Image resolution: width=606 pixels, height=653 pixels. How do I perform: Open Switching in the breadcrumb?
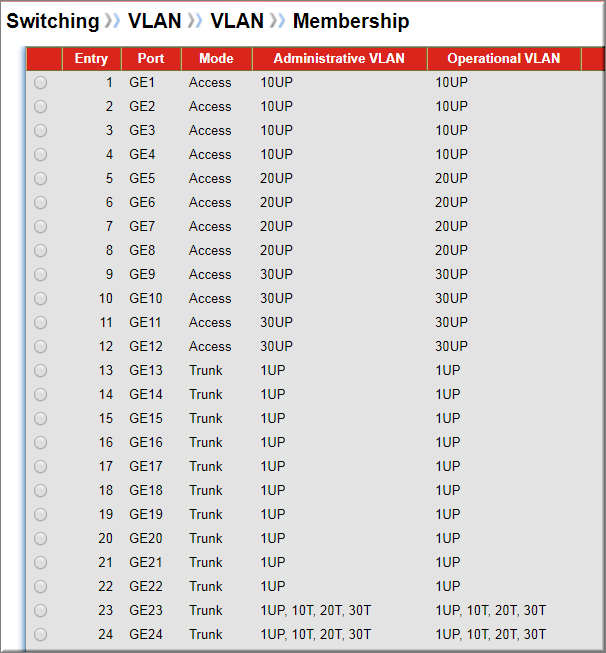pos(53,21)
